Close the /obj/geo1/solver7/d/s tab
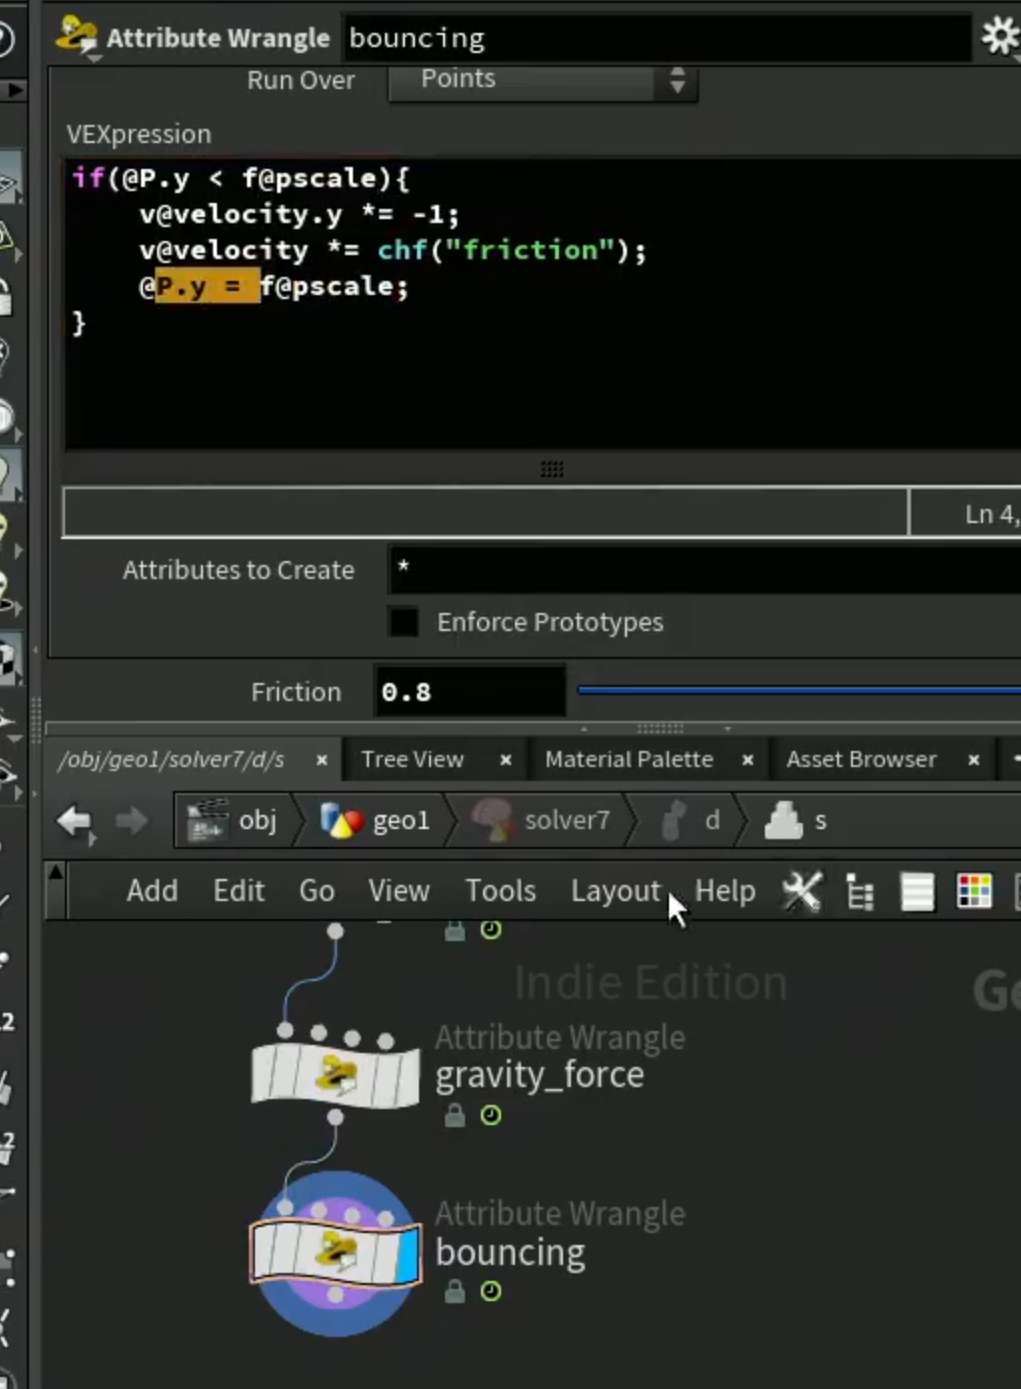Image resolution: width=1021 pixels, height=1389 pixels. pos(321,761)
